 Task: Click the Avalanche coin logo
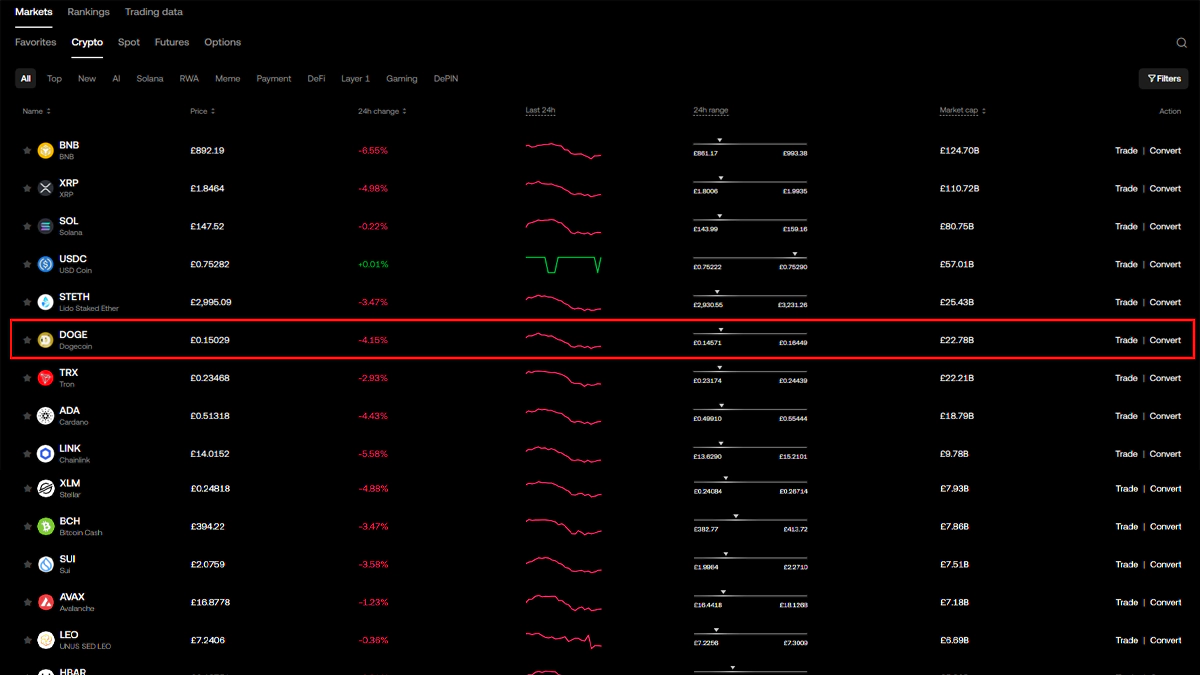point(45,603)
